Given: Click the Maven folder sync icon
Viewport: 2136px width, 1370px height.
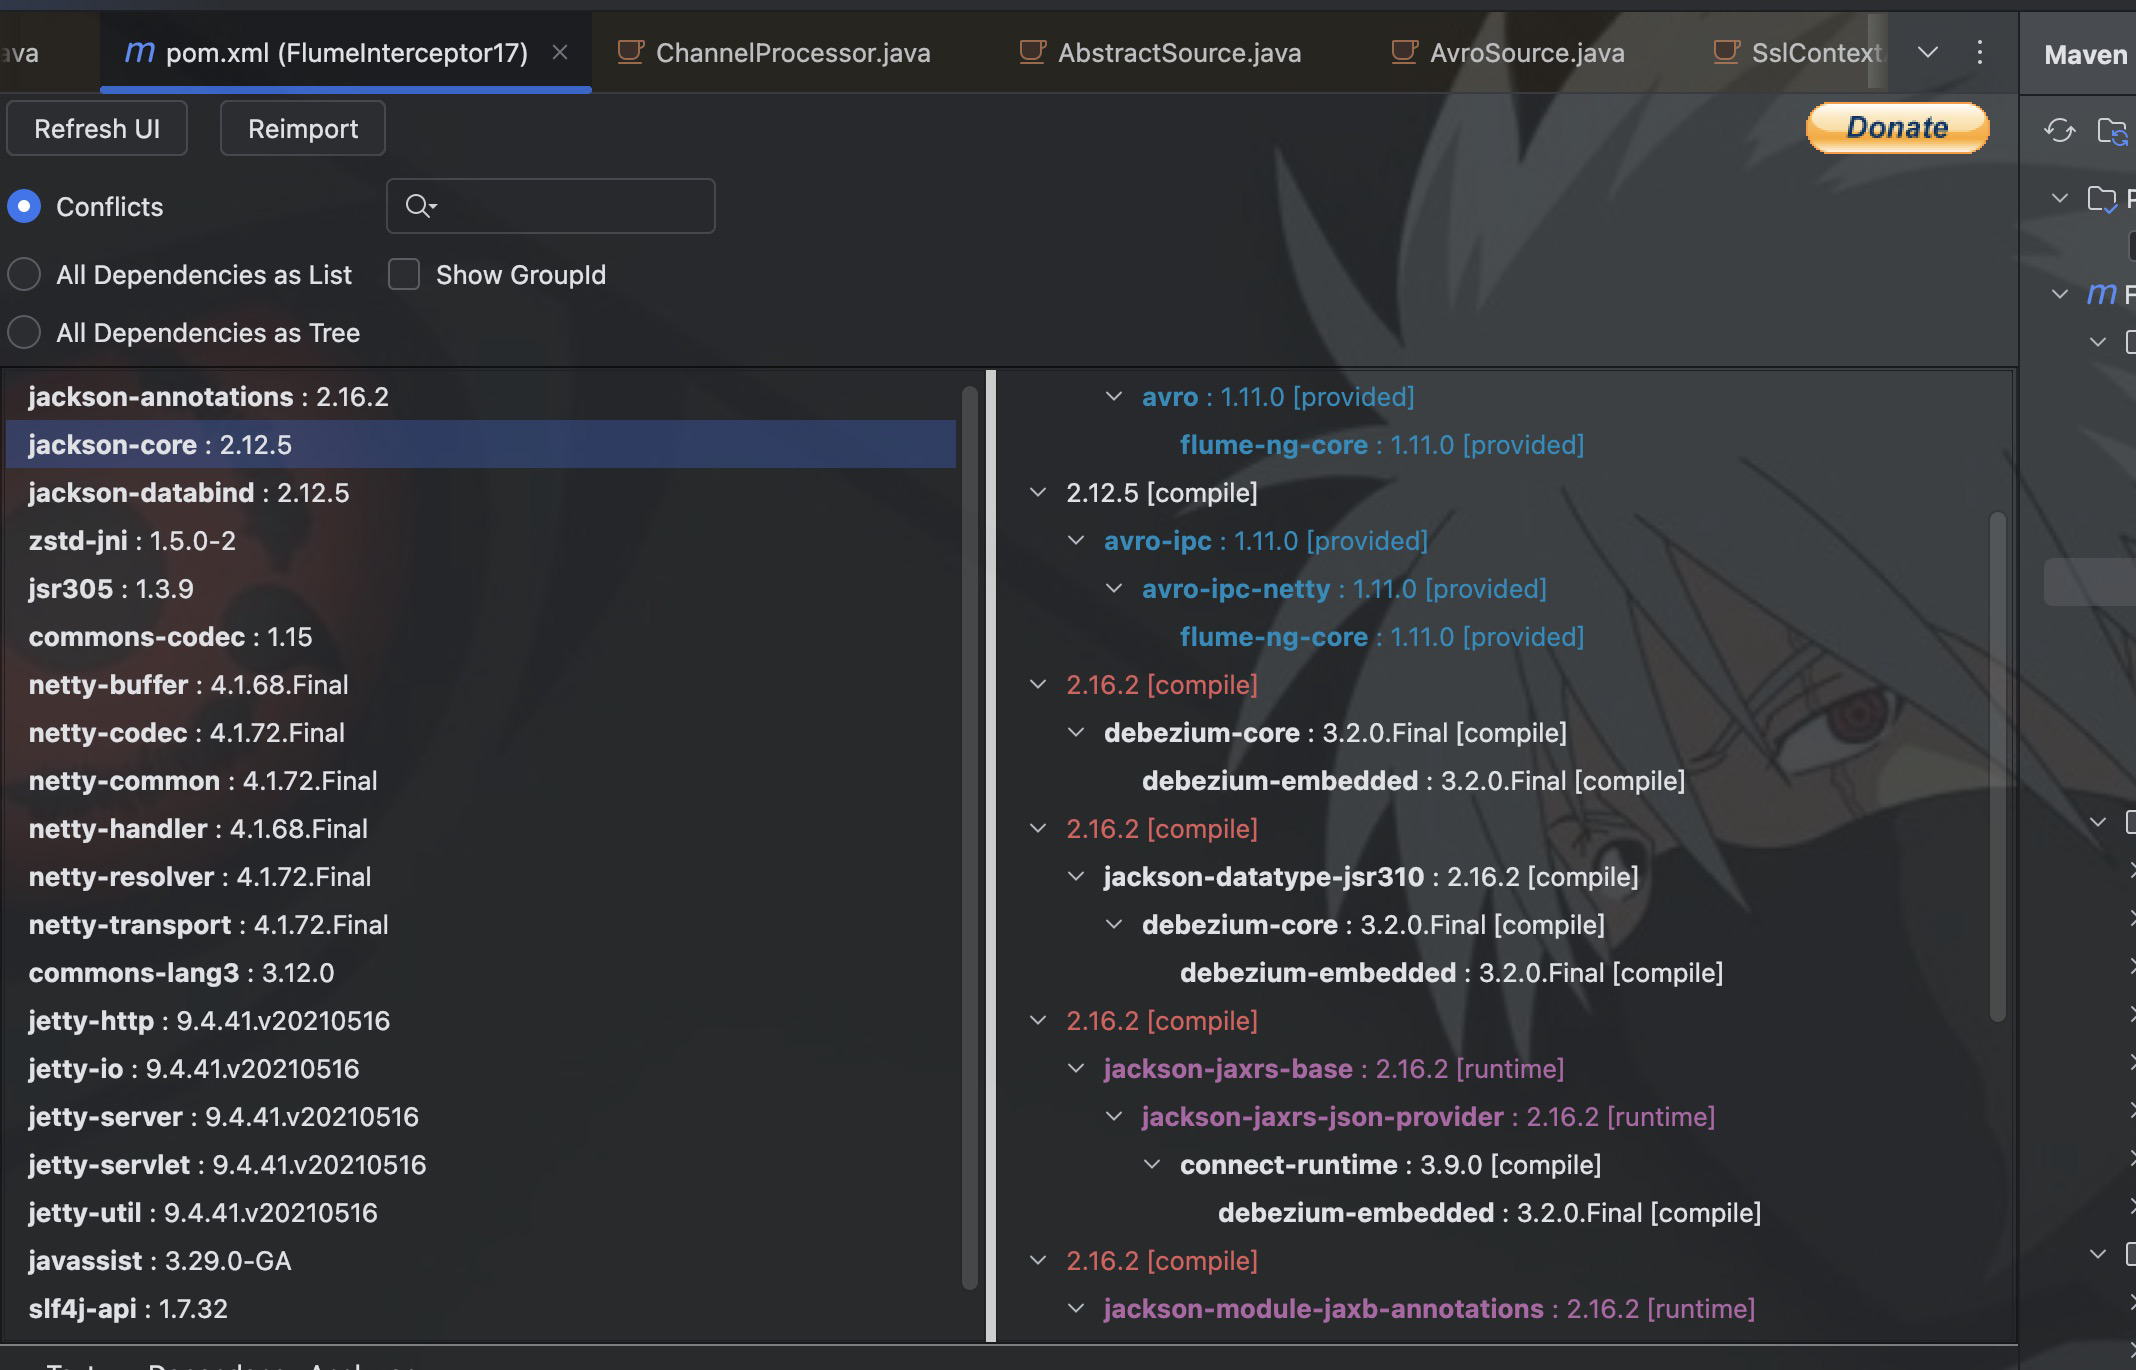Looking at the screenshot, I should [2112, 130].
